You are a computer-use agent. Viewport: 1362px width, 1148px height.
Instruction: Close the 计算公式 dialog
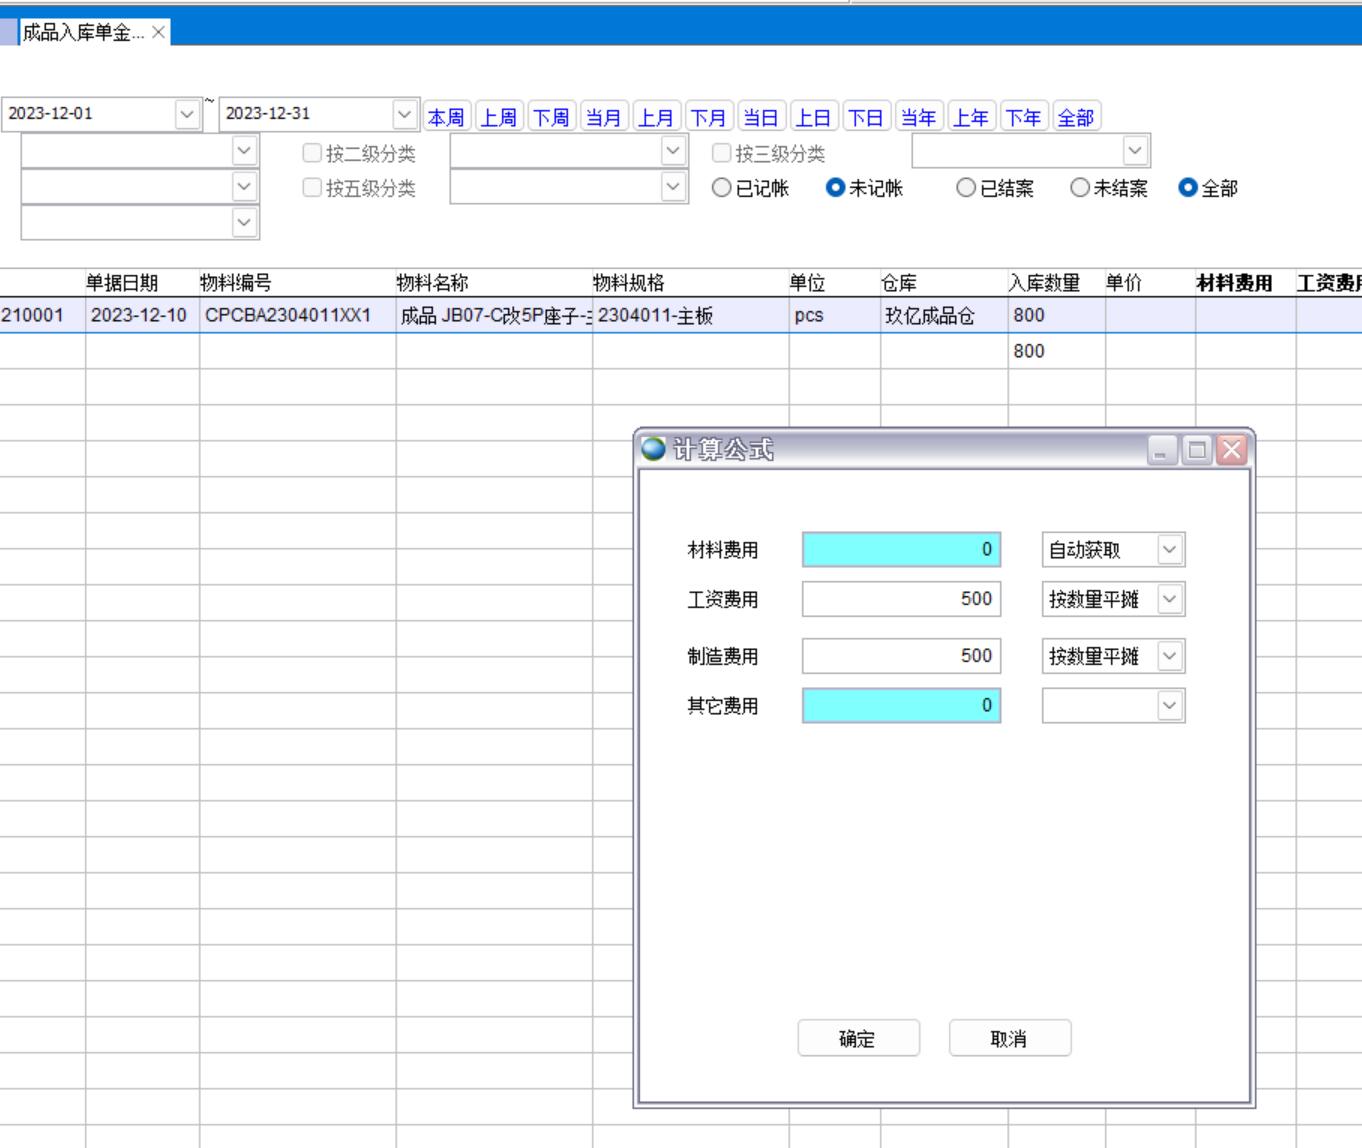tap(1232, 450)
